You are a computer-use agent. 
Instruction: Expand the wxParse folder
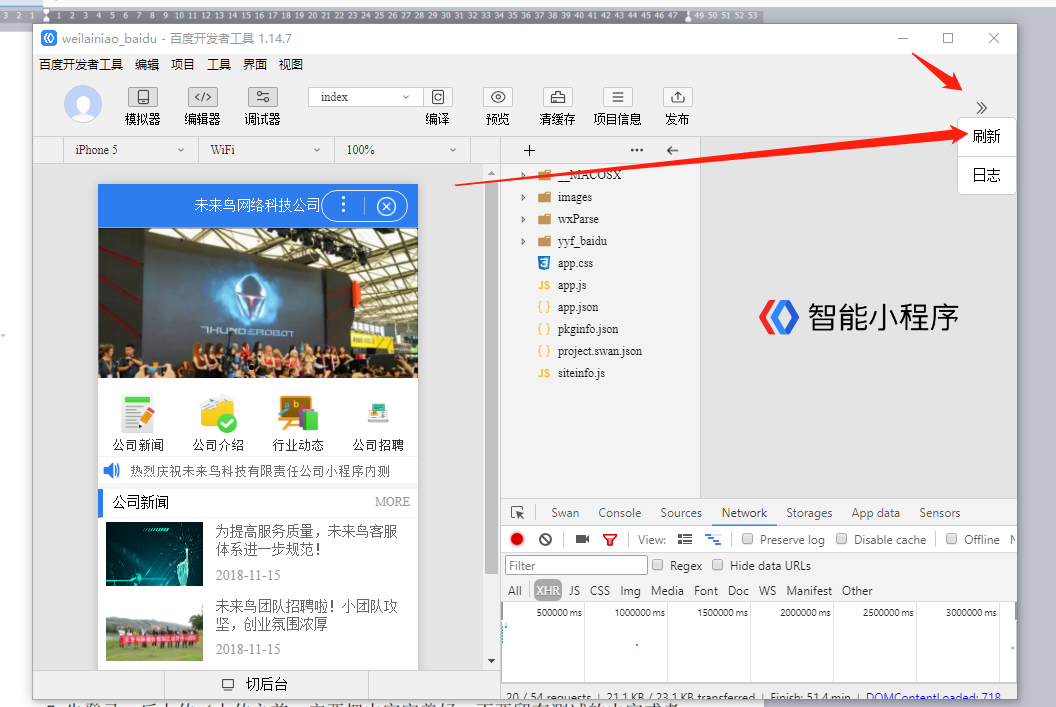pyautogui.click(x=523, y=219)
